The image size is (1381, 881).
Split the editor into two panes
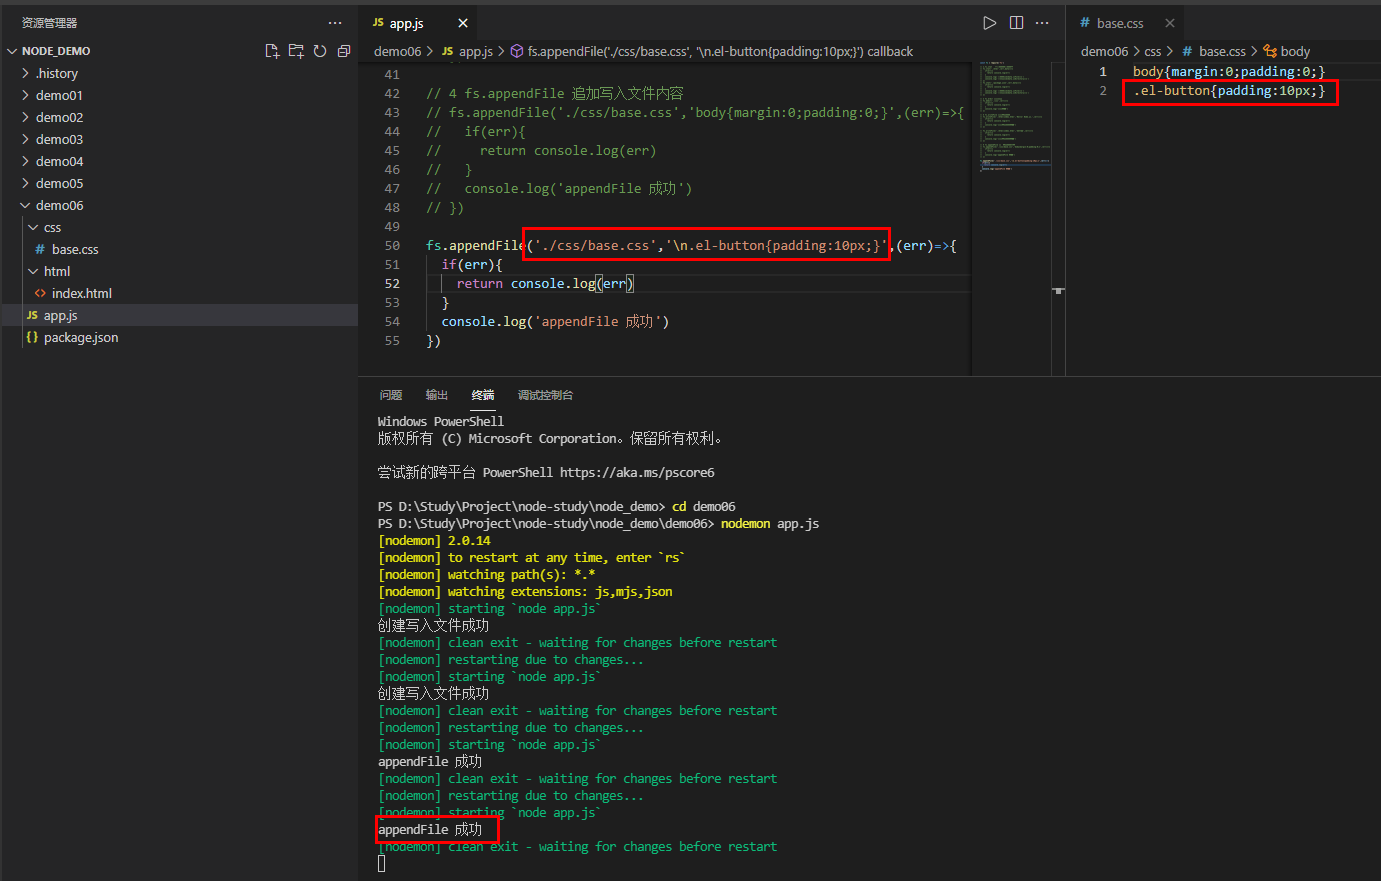(1015, 22)
